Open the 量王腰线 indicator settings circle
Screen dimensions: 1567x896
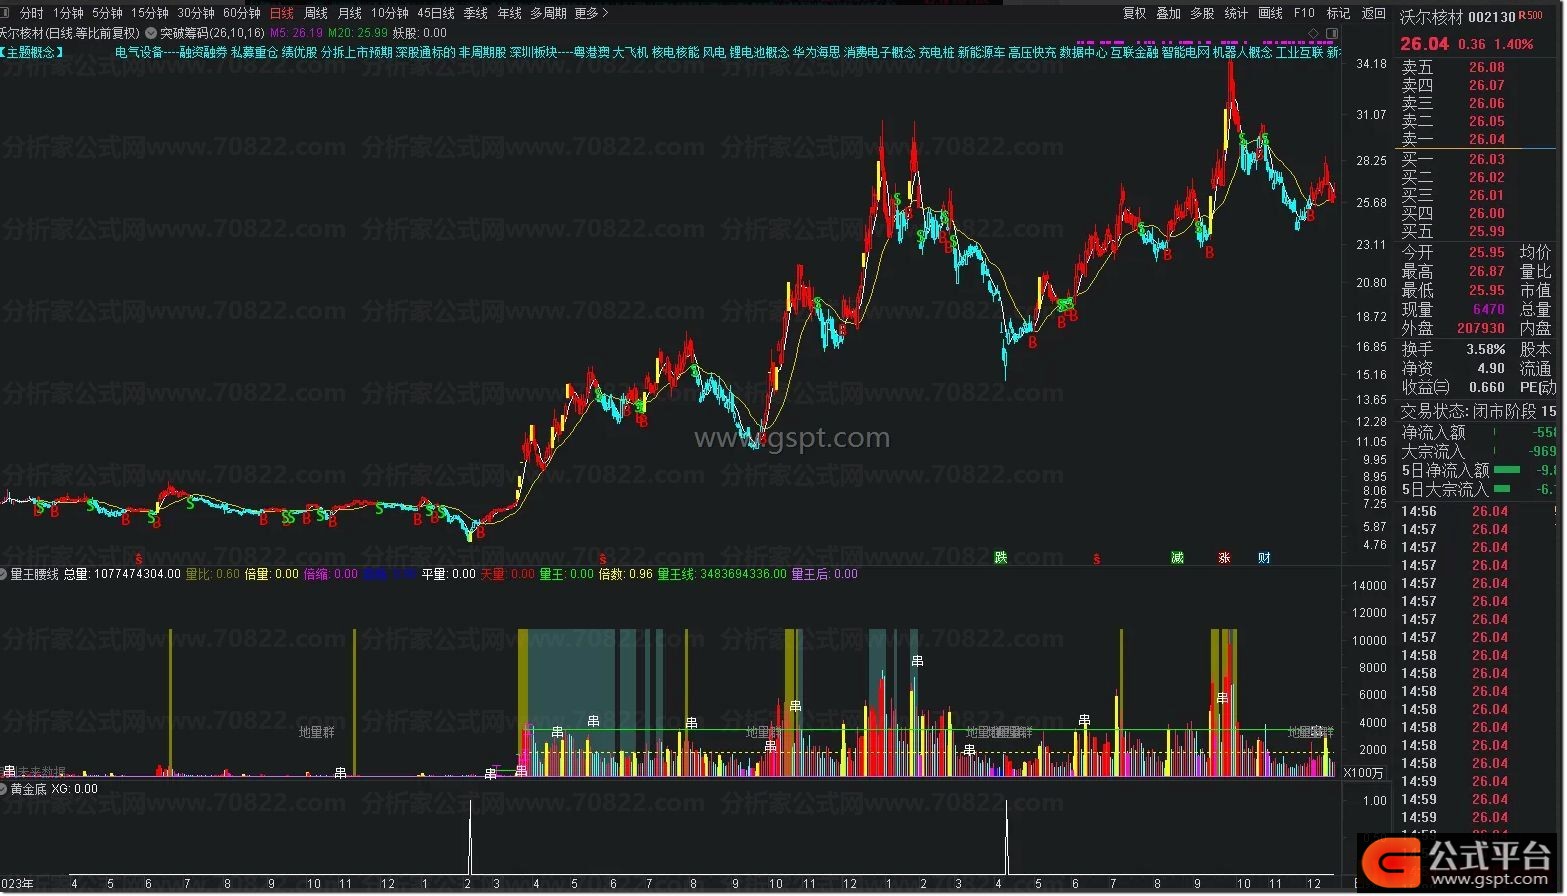4,574
